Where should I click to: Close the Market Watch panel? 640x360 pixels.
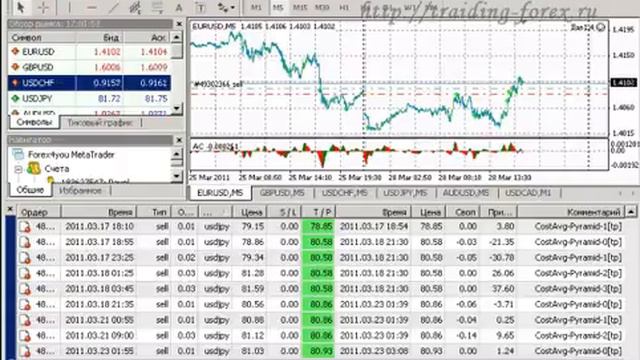179,24
